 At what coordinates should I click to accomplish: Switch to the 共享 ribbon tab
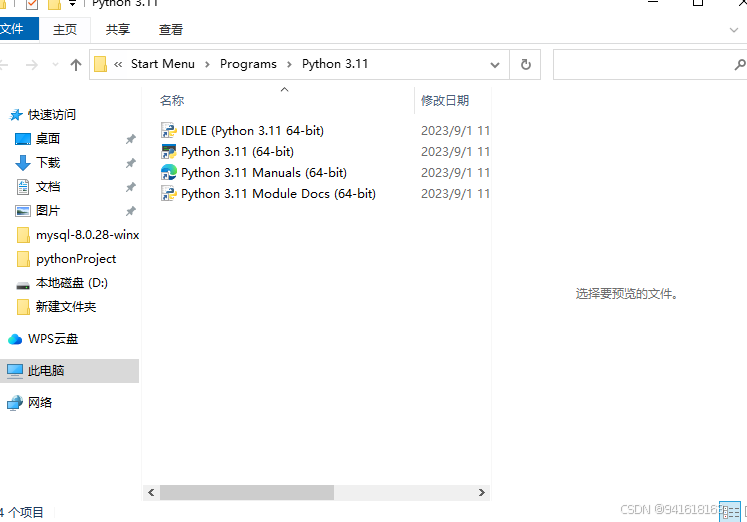(x=118, y=30)
